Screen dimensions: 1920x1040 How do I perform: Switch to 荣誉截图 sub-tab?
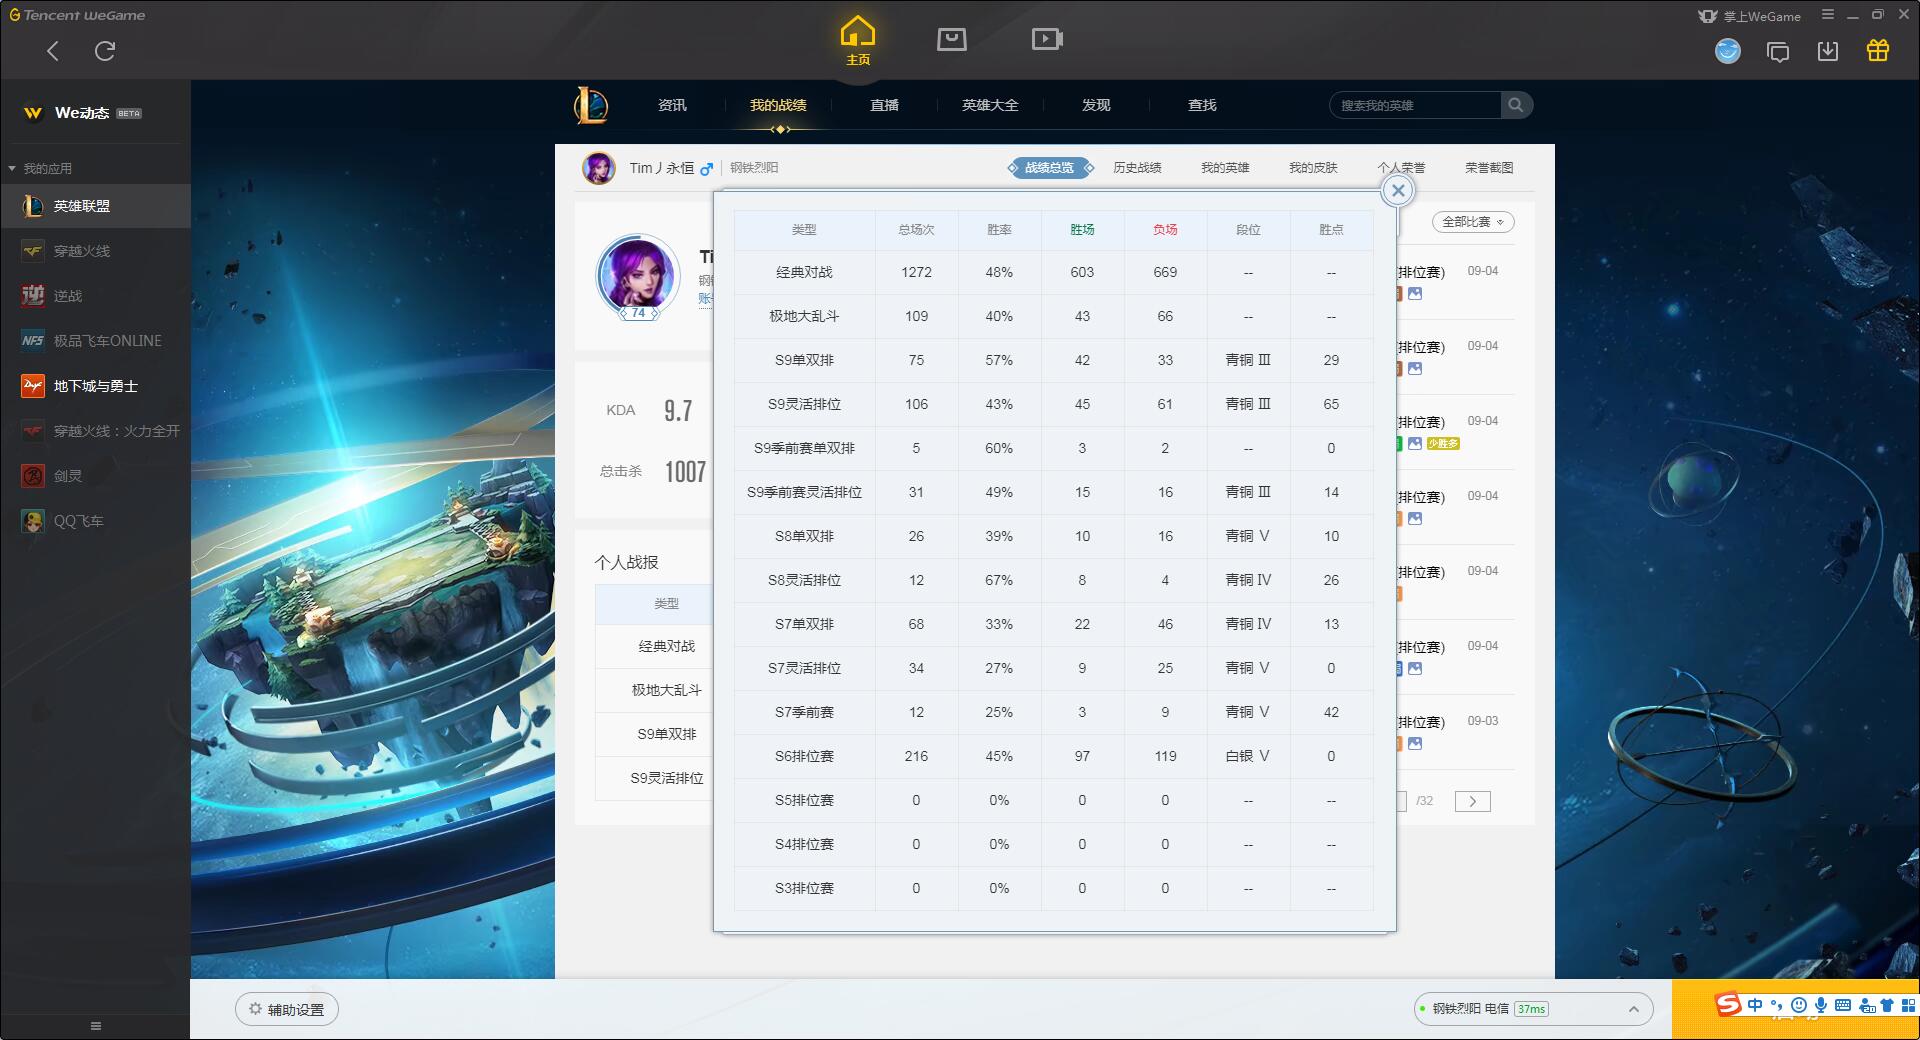[x=1489, y=168]
